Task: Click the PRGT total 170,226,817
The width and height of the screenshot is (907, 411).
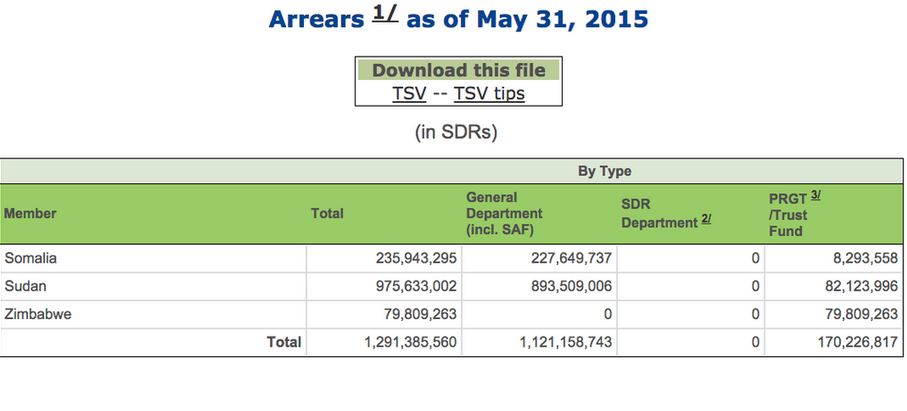Action: pyautogui.click(x=858, y=342)
